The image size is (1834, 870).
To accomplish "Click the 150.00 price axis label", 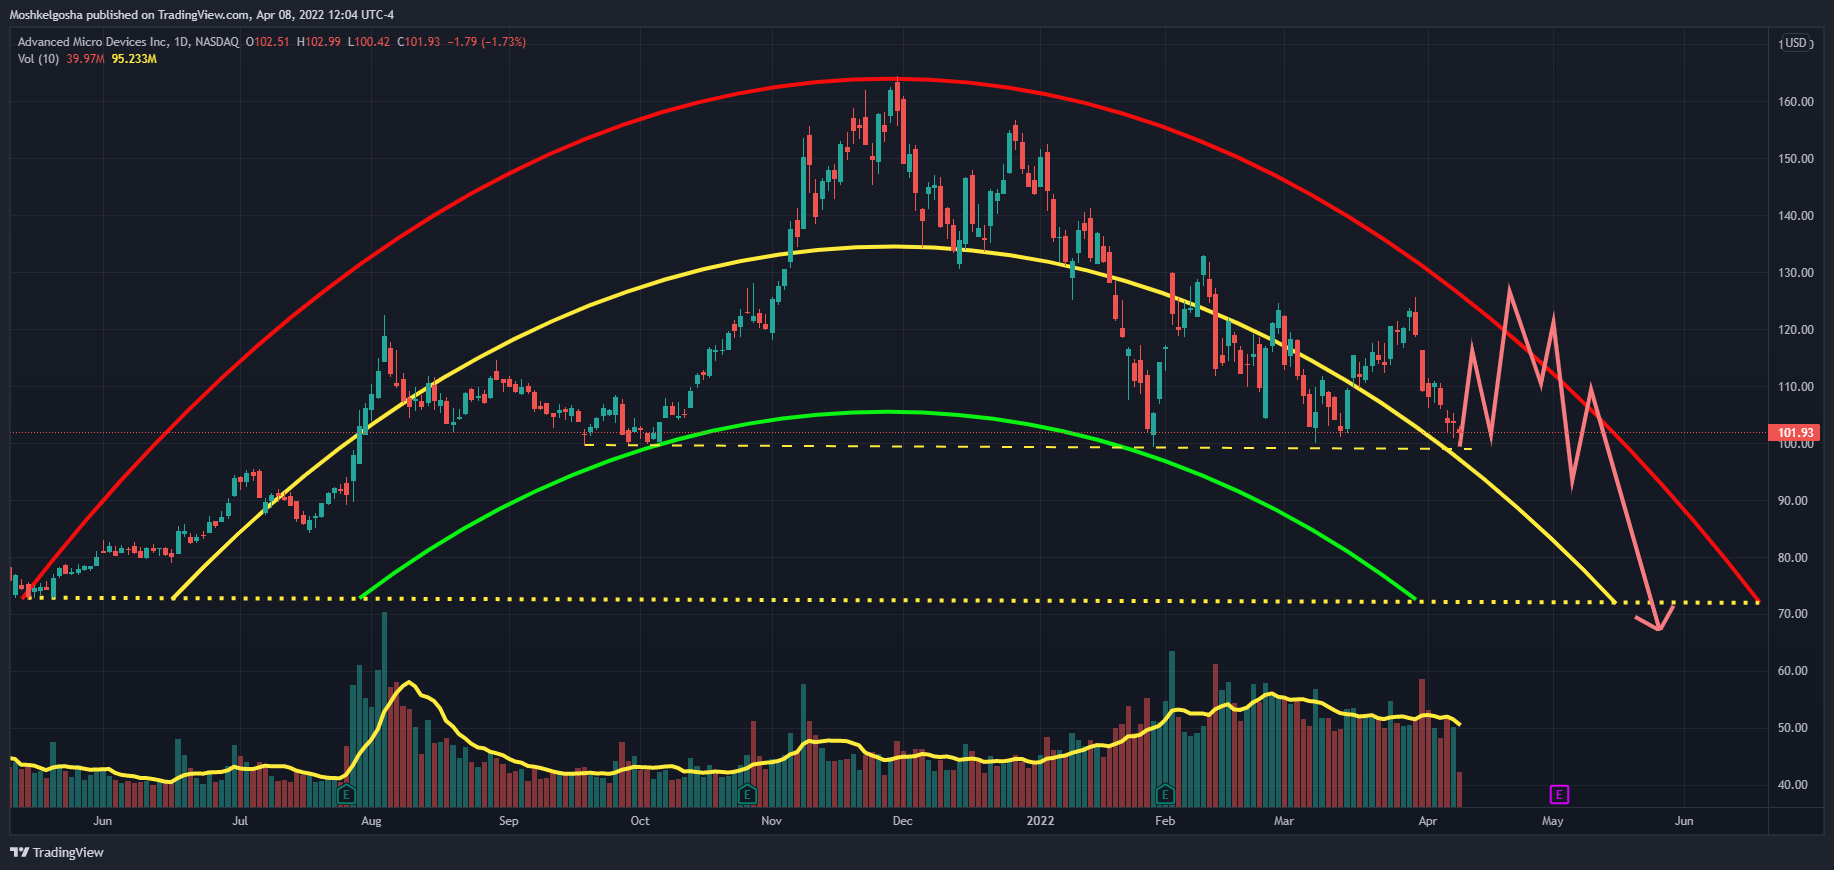I will [x=1796, y=159].
